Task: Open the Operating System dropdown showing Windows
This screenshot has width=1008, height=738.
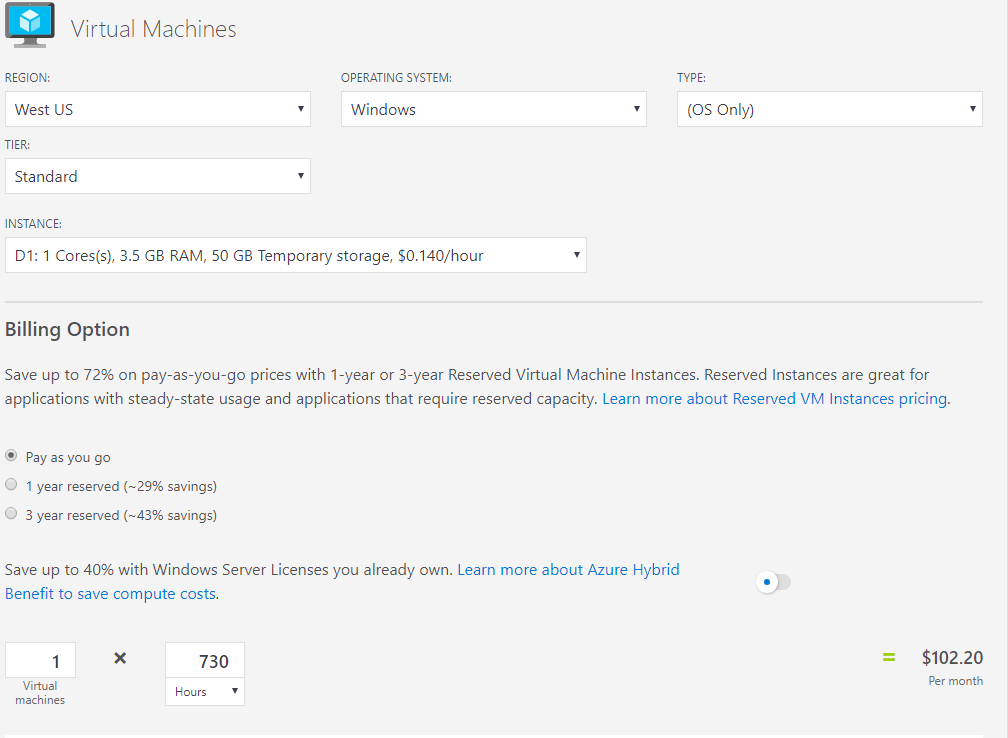Action: pyautogui.click(x=493, y=109)
